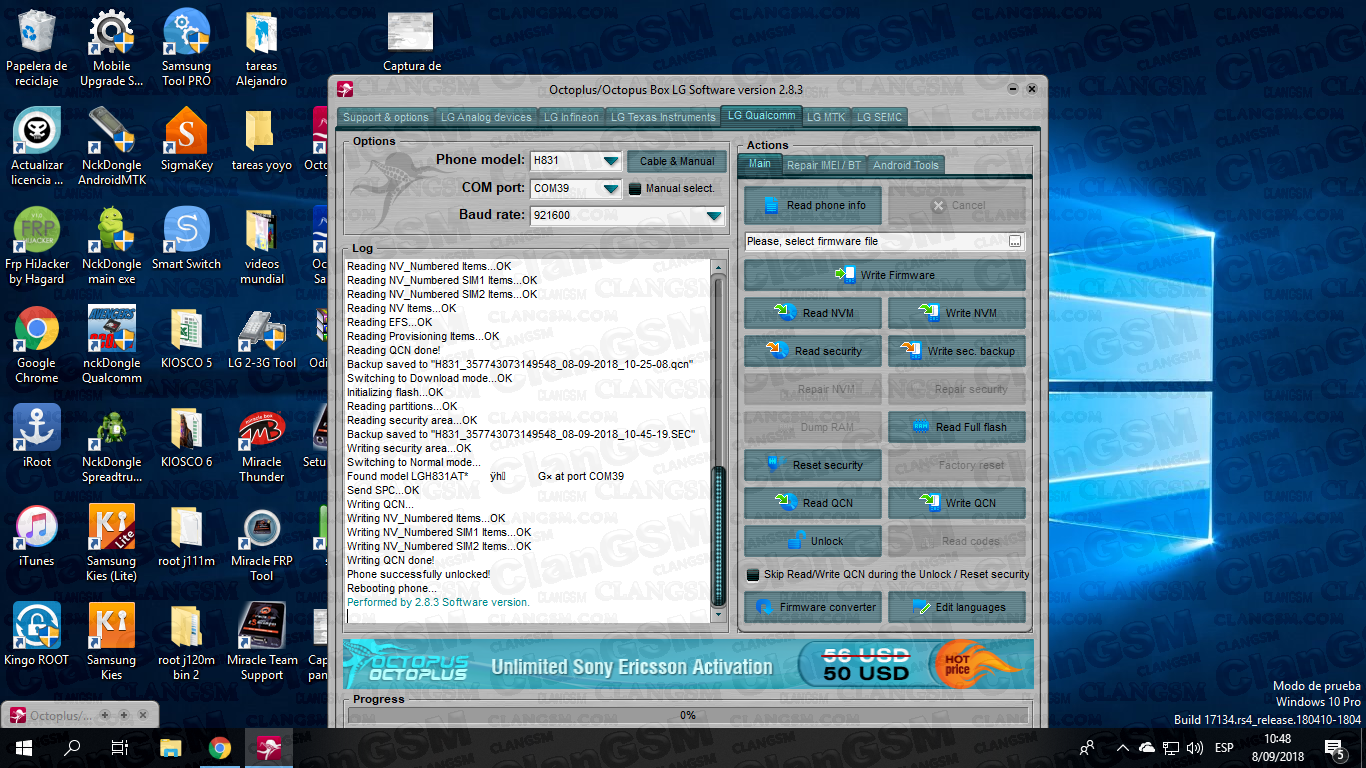Viewport: 1366px width, 768px height.
Task: Click Write QCN button
Action: point(957,503)
